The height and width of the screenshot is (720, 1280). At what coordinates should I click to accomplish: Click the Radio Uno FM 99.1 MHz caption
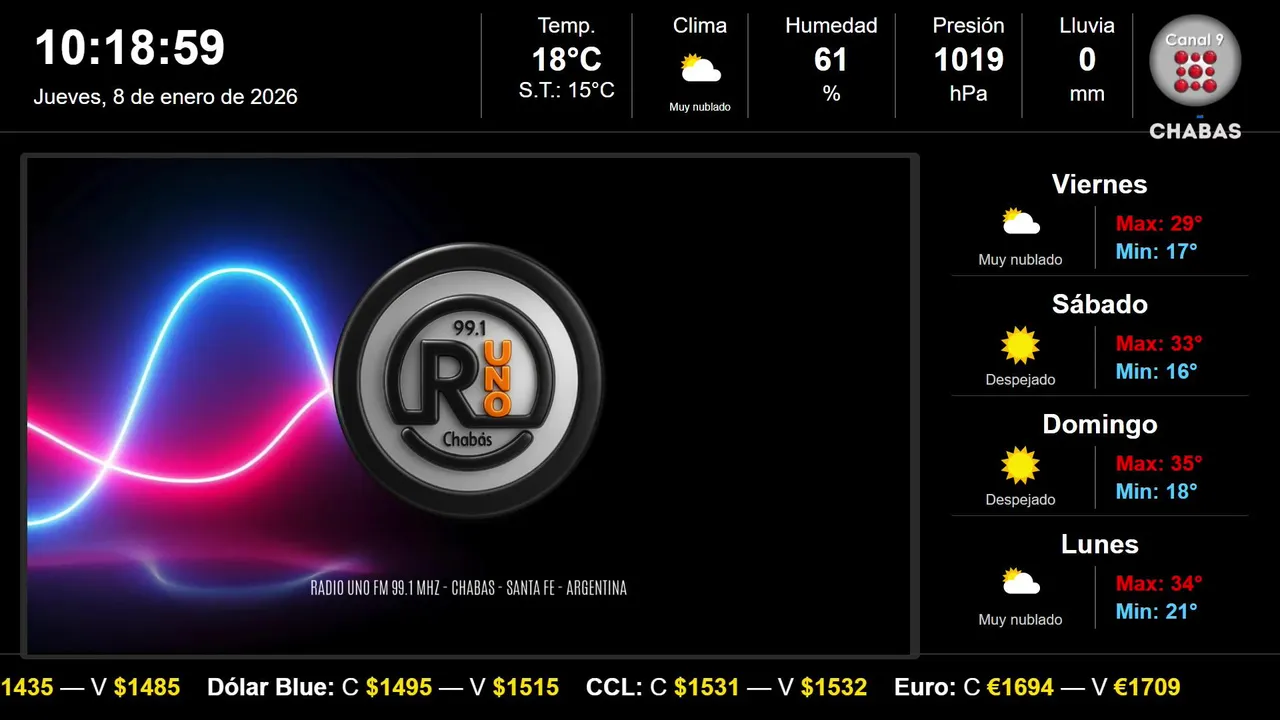coord(469,588)
